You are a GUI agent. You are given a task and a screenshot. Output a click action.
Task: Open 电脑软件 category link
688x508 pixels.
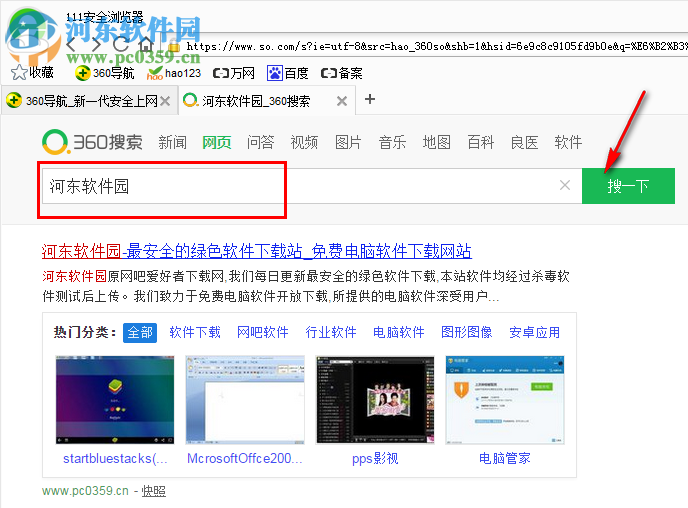(x=399, y=333)
